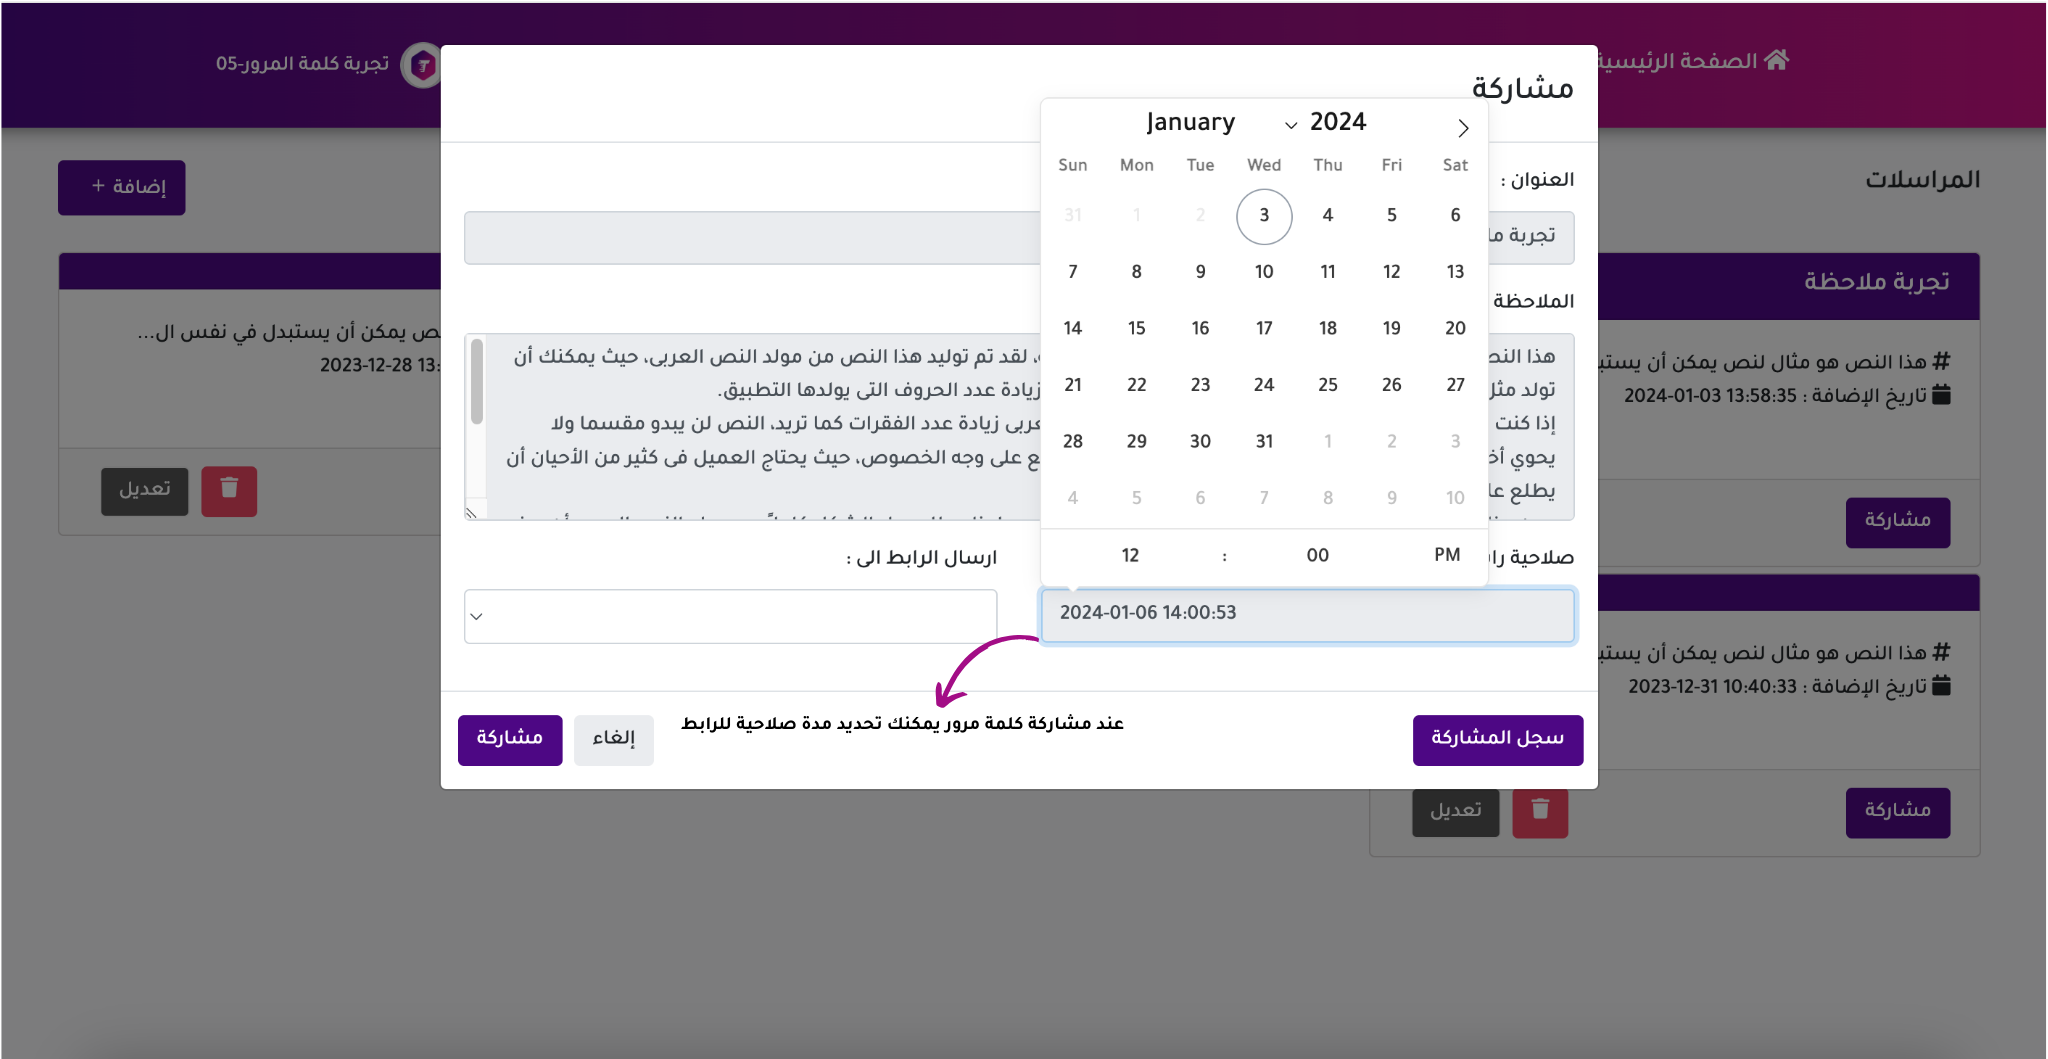Choose January 31 on the calendar
This screenshot has width=2048, height=1059.
point(1264,441)
